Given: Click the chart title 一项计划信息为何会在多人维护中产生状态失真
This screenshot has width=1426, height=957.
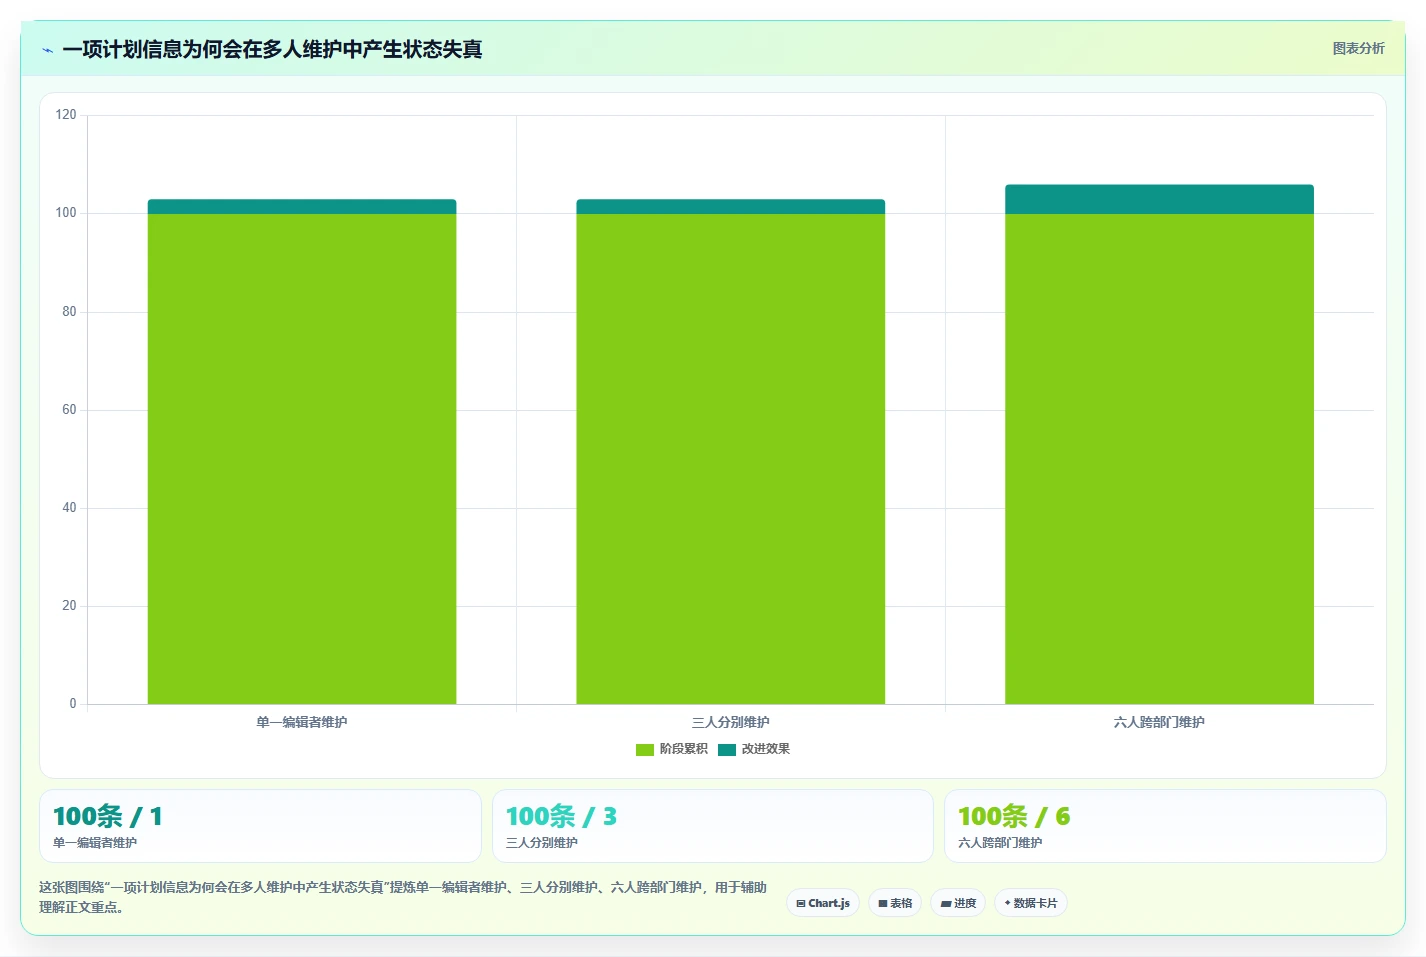Looking at the screenshot, I should (x=272, y=49).
